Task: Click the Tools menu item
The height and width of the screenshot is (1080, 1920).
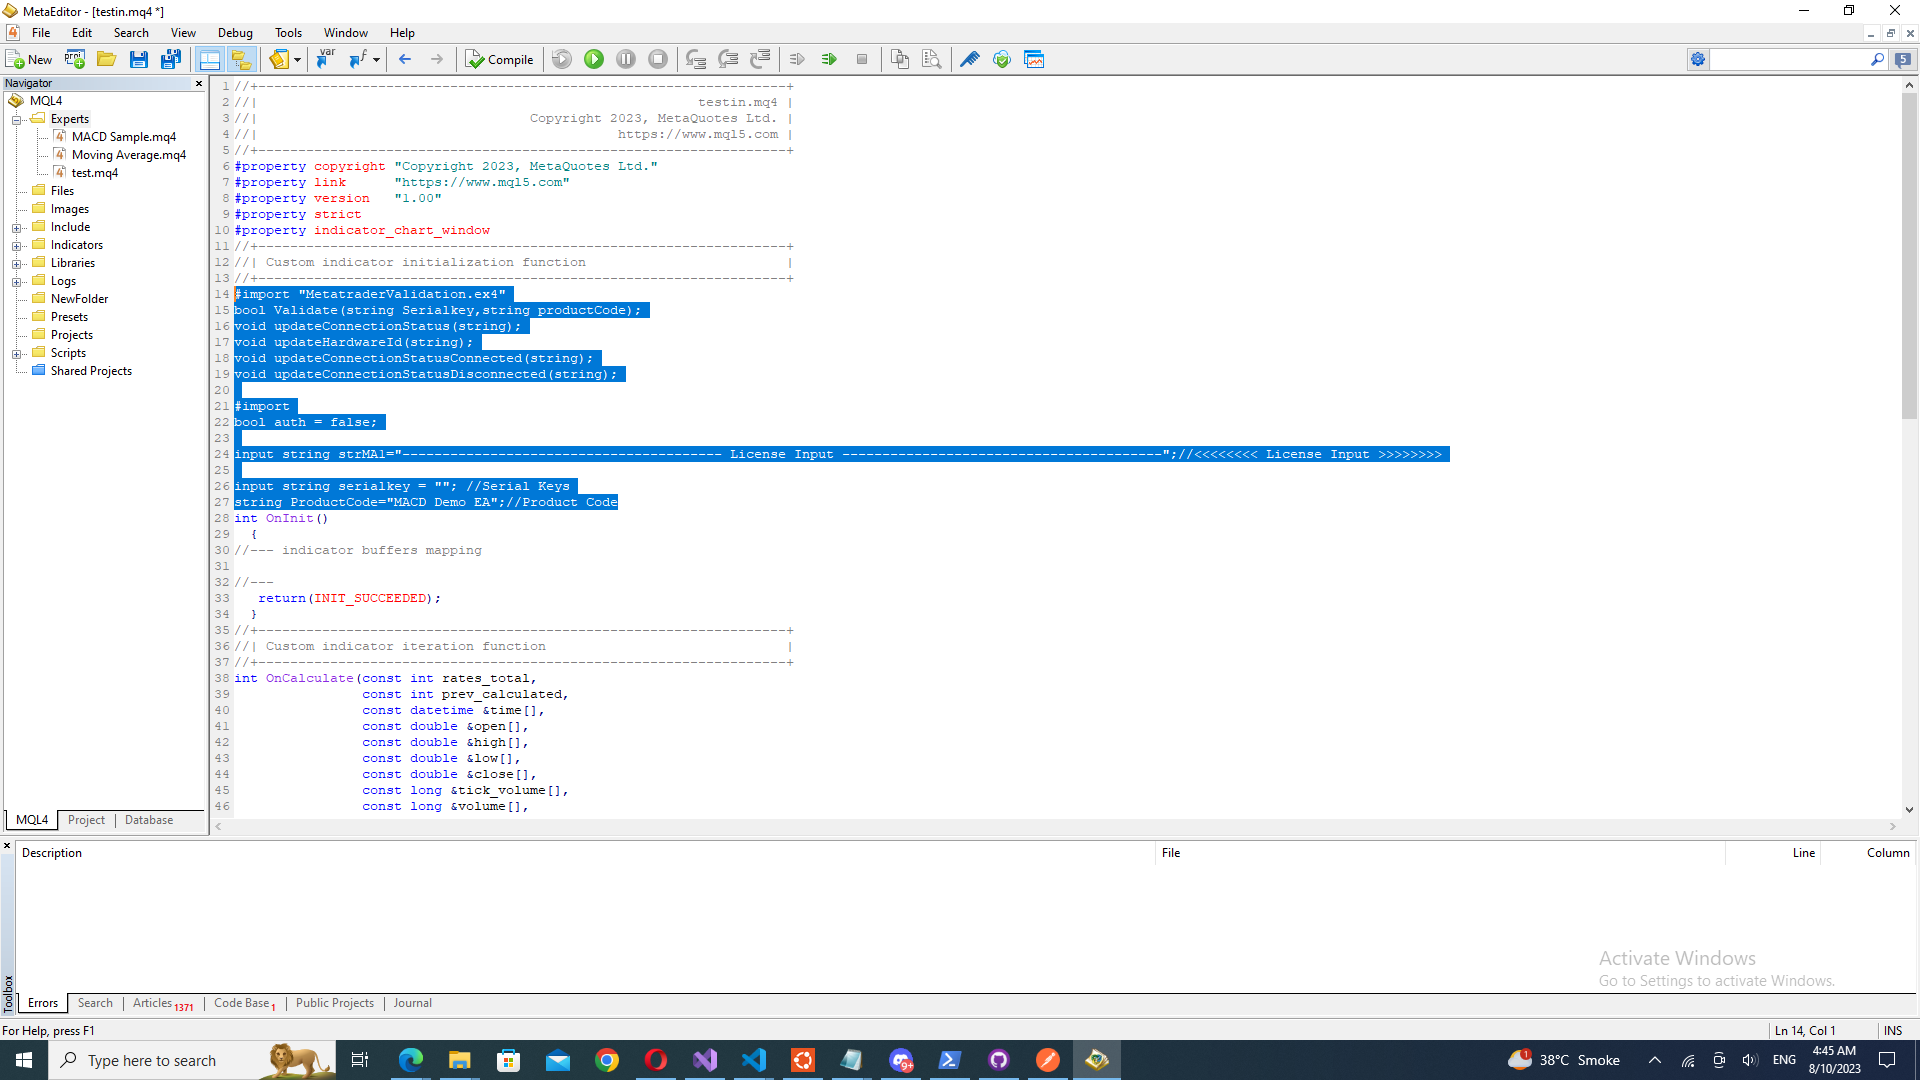Action: (287, 33)
